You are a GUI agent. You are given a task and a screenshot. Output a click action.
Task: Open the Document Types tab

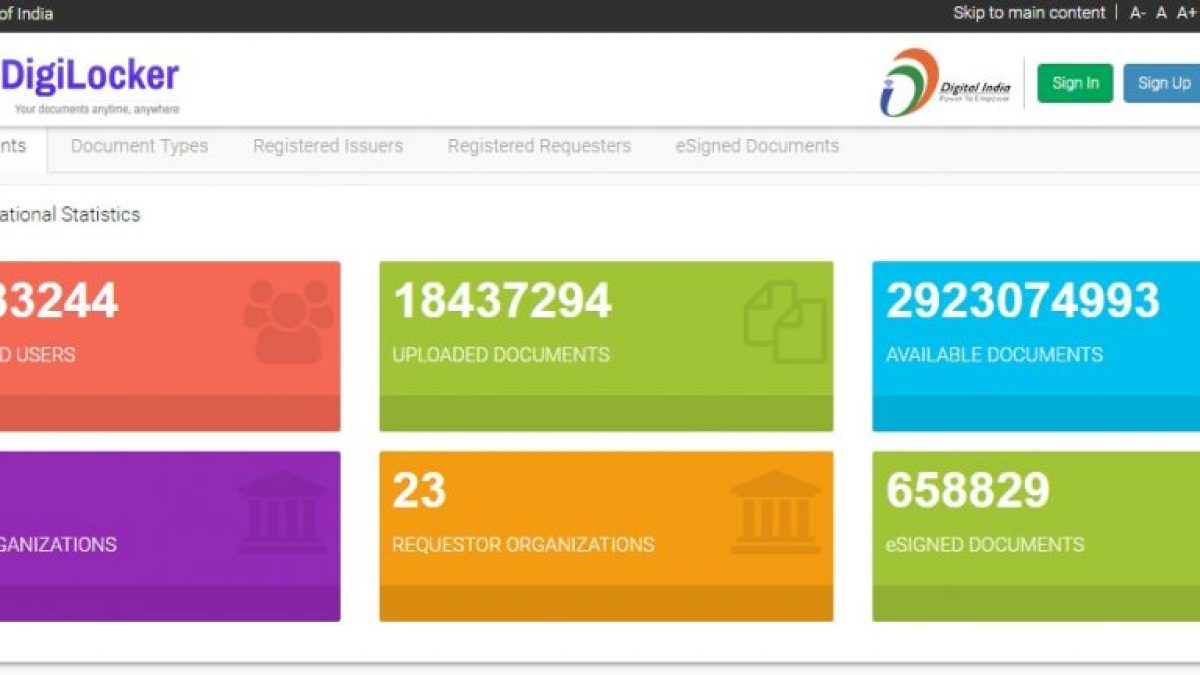coord(139,146)
